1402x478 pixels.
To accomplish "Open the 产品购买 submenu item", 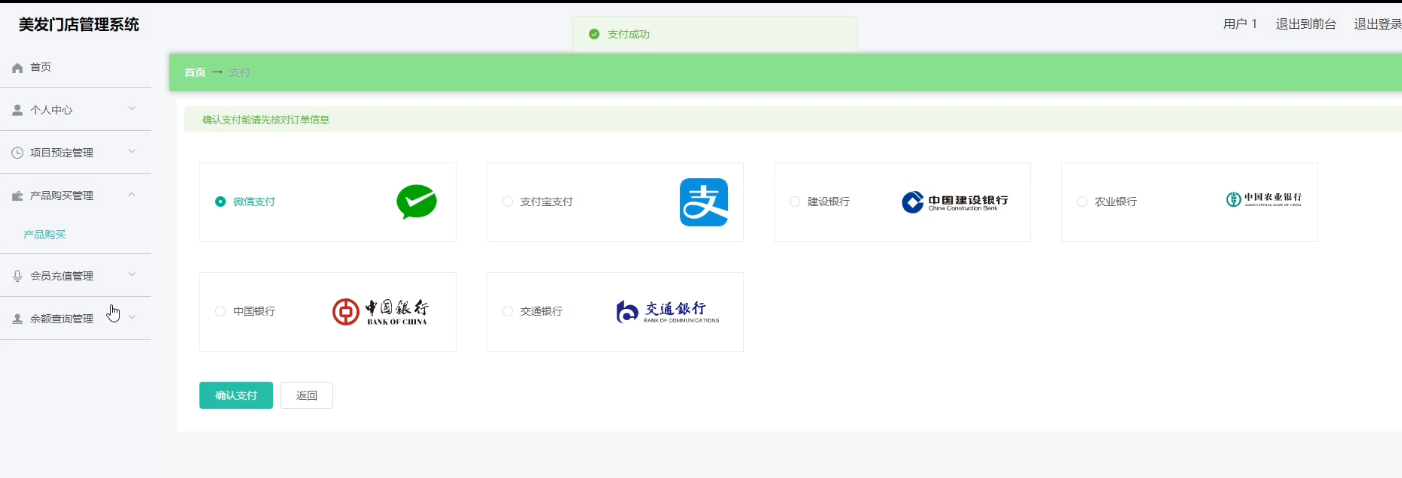I will 45,235.
